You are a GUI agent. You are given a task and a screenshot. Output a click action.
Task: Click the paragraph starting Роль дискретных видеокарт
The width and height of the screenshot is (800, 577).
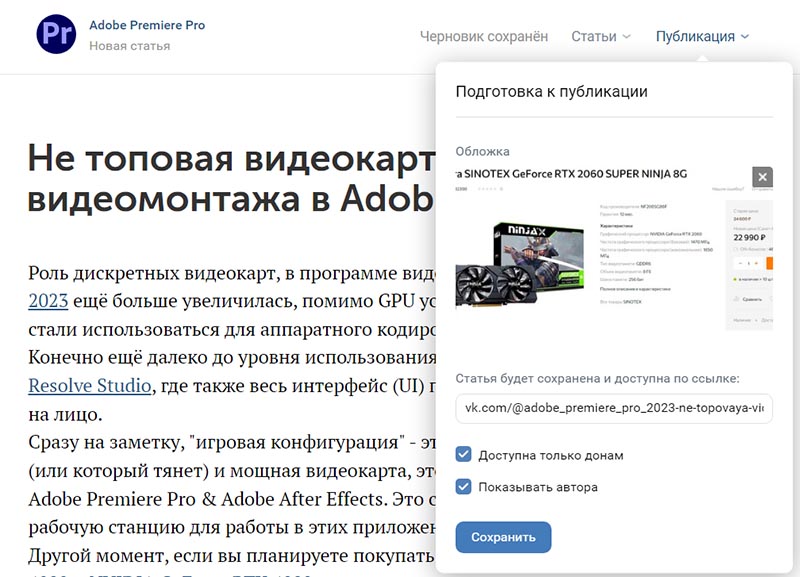(x=232, y=343)
